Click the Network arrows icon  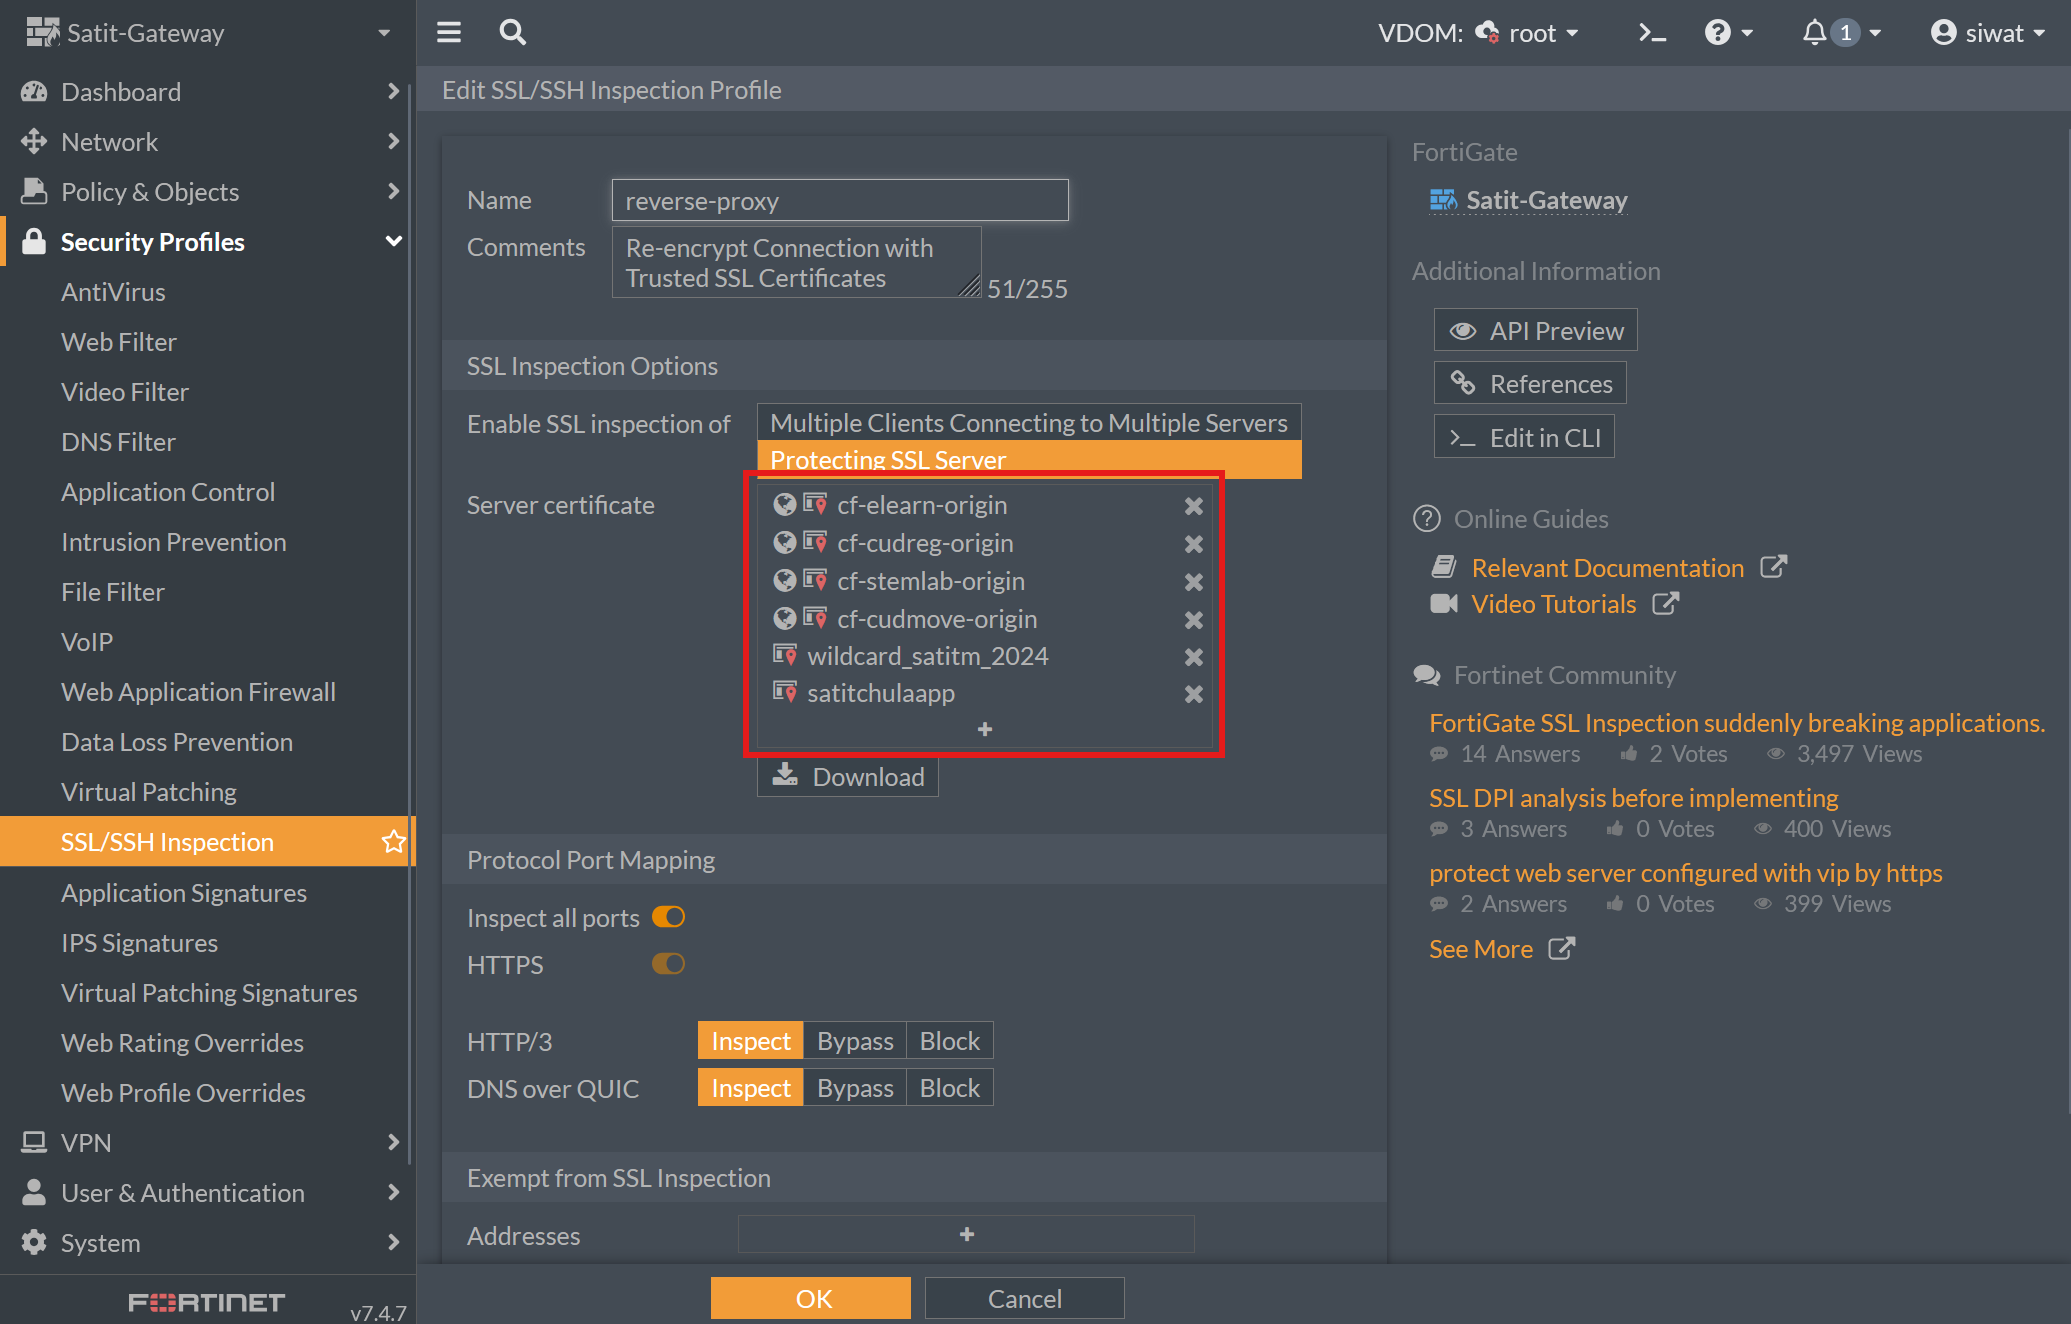tap(34, 142)
